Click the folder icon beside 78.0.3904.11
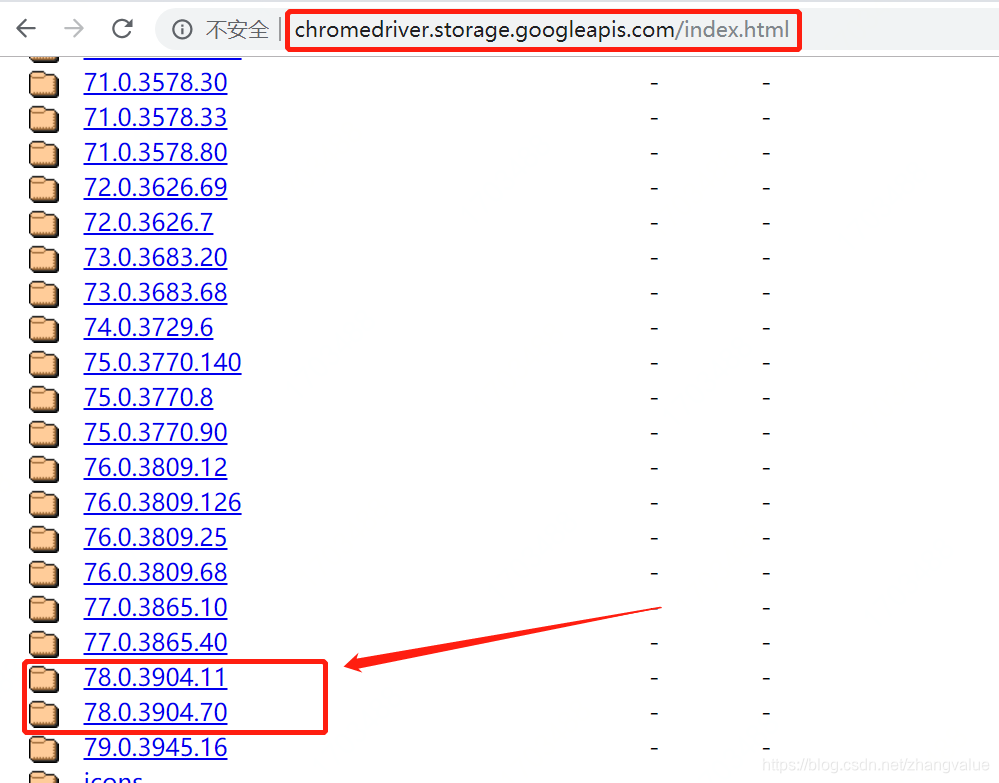The width and height of the screenshot is (999, 783). pos(44,677)
